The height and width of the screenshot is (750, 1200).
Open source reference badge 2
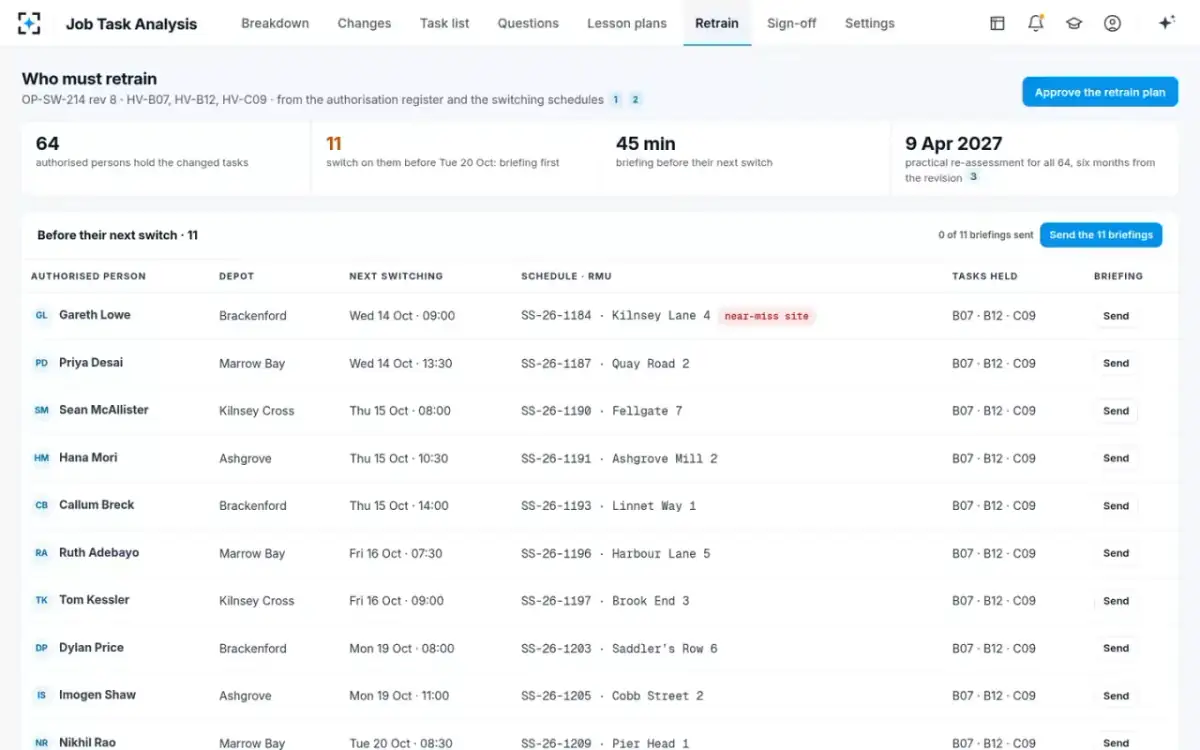635,99
